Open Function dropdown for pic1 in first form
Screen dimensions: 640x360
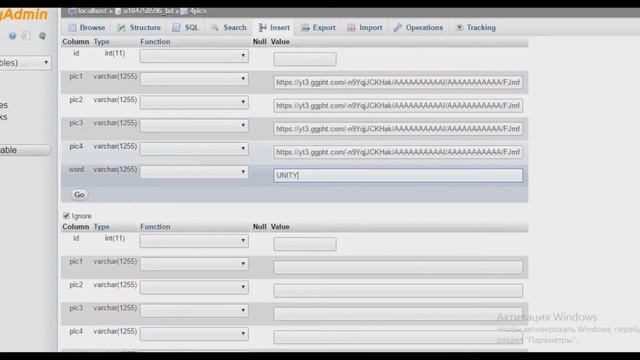pos(194,79)
